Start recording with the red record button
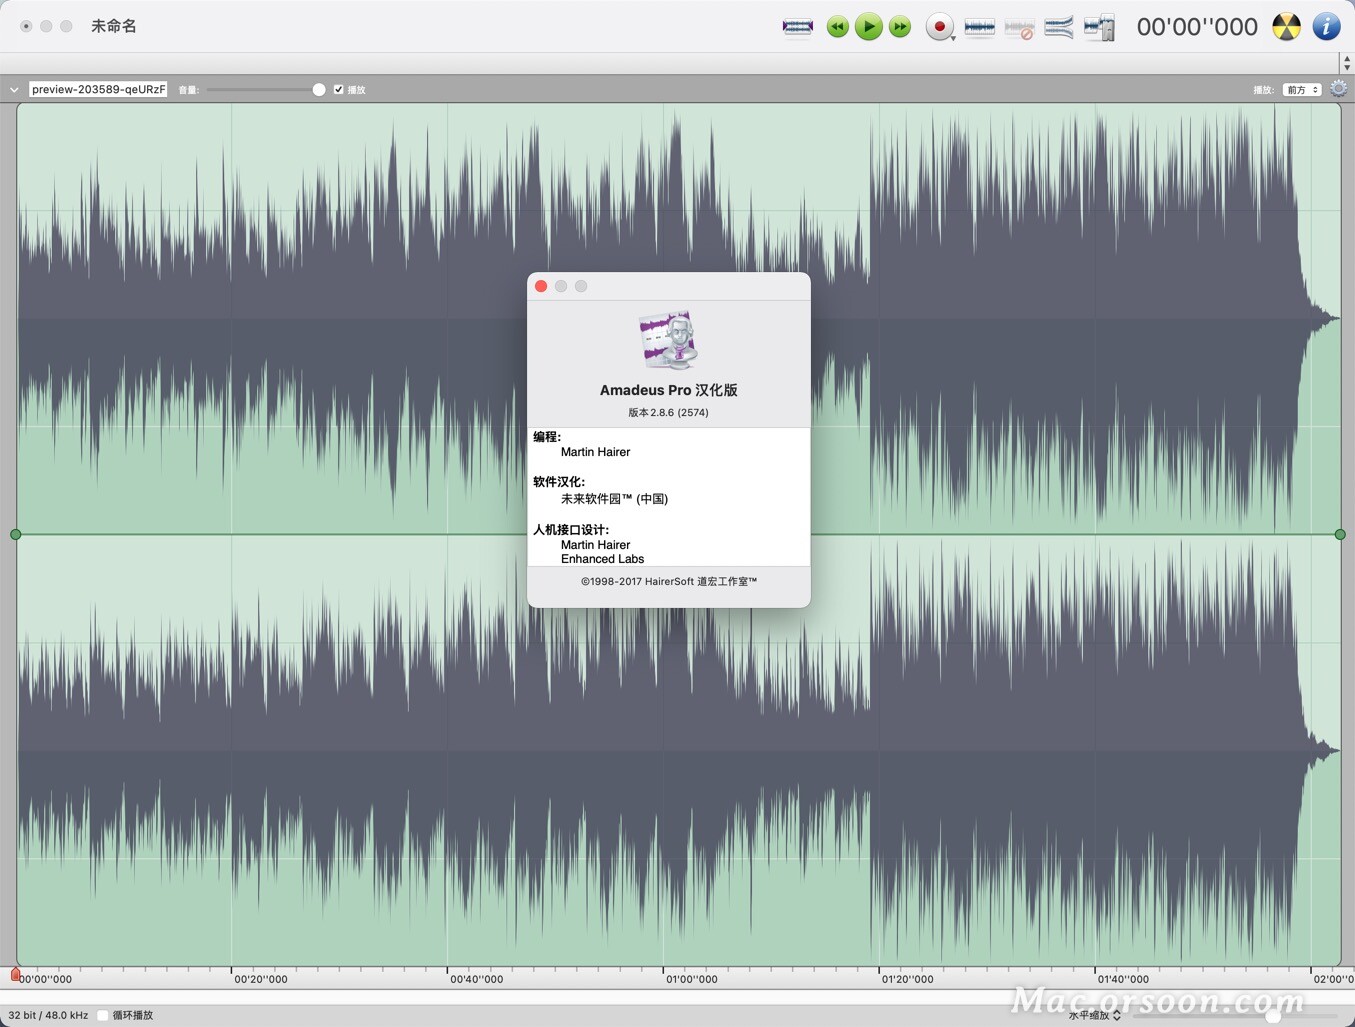Image resolution: width=1355 pixels, height=1027 pixels. pyautogui.click(x=938, y=27)
